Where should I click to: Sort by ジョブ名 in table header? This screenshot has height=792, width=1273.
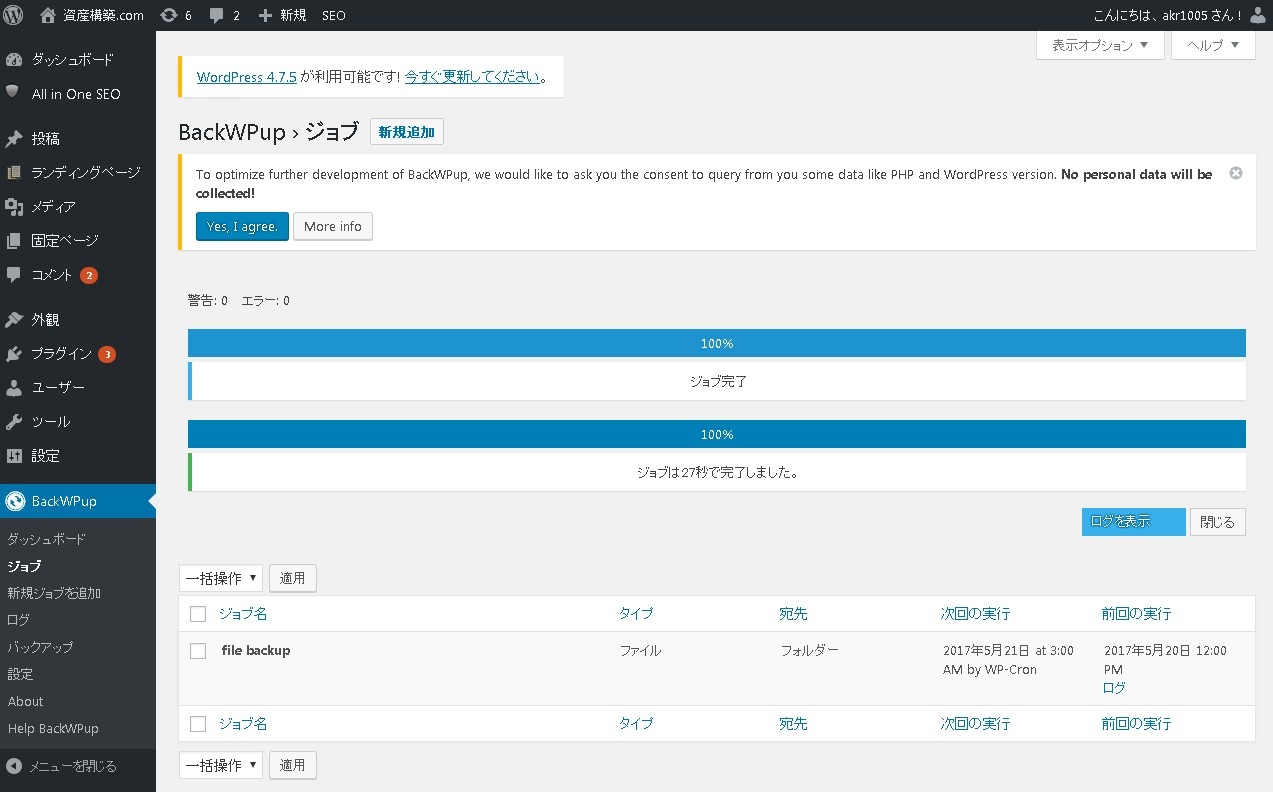[x=243, y=614]
